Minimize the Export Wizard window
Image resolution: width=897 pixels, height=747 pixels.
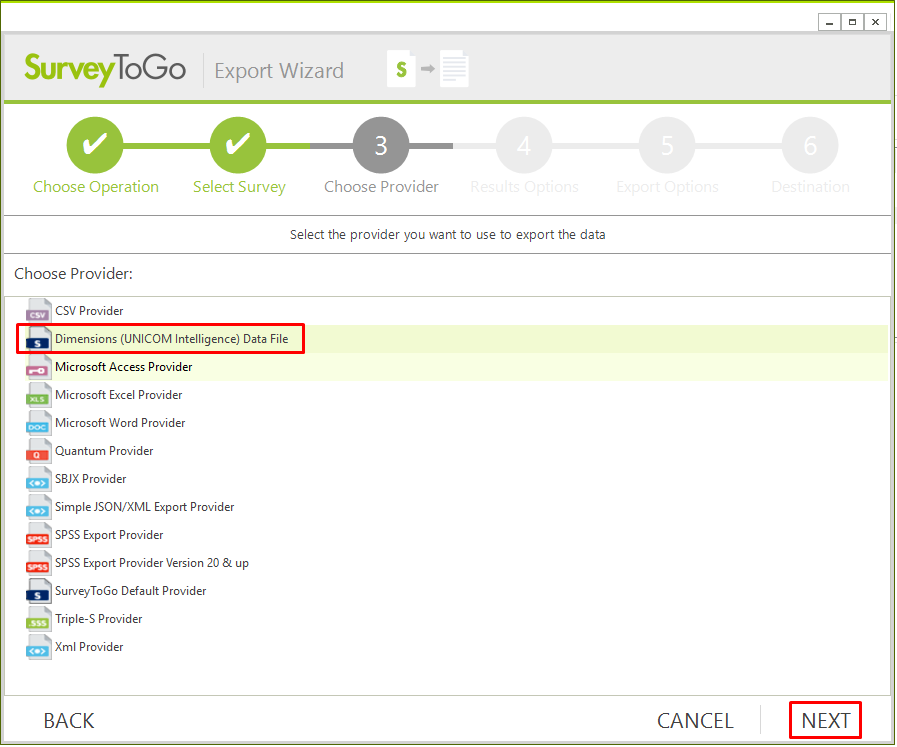coord(829,22)
